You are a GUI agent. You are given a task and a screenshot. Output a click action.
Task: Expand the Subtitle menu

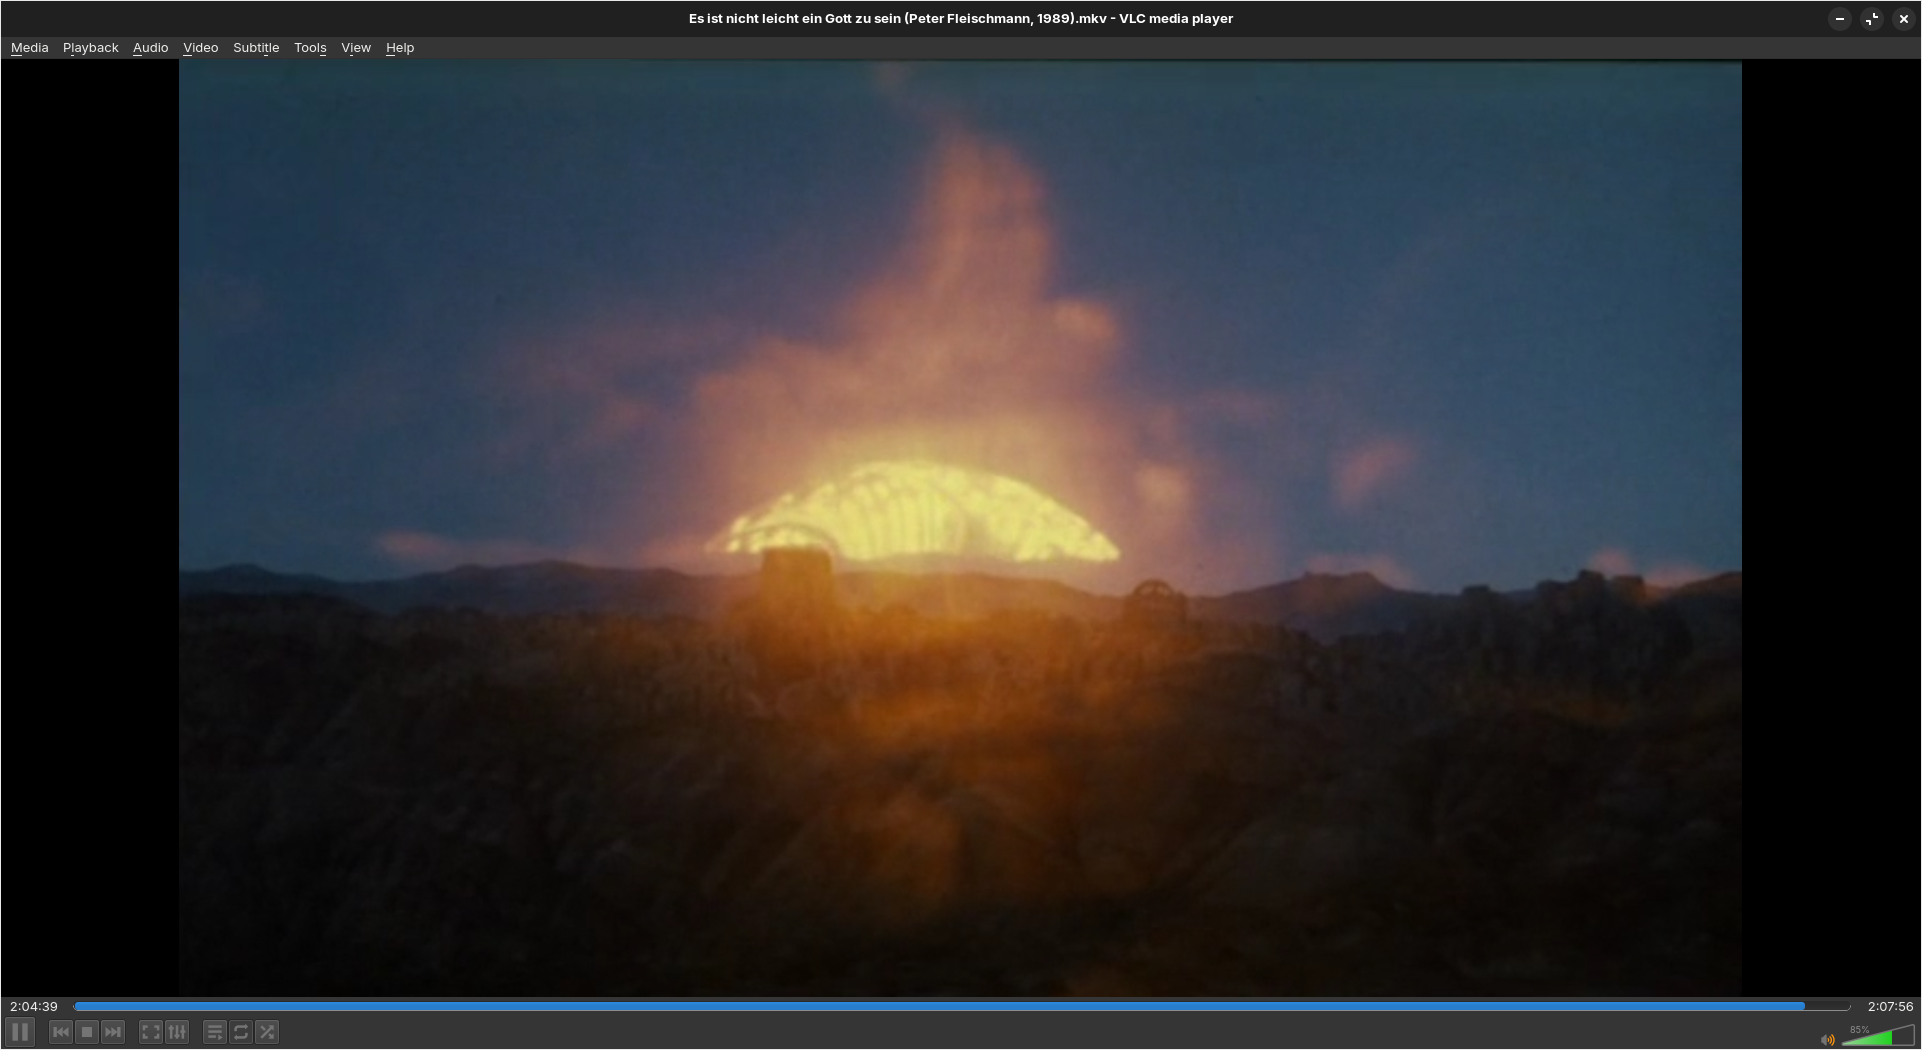(256, 48)
